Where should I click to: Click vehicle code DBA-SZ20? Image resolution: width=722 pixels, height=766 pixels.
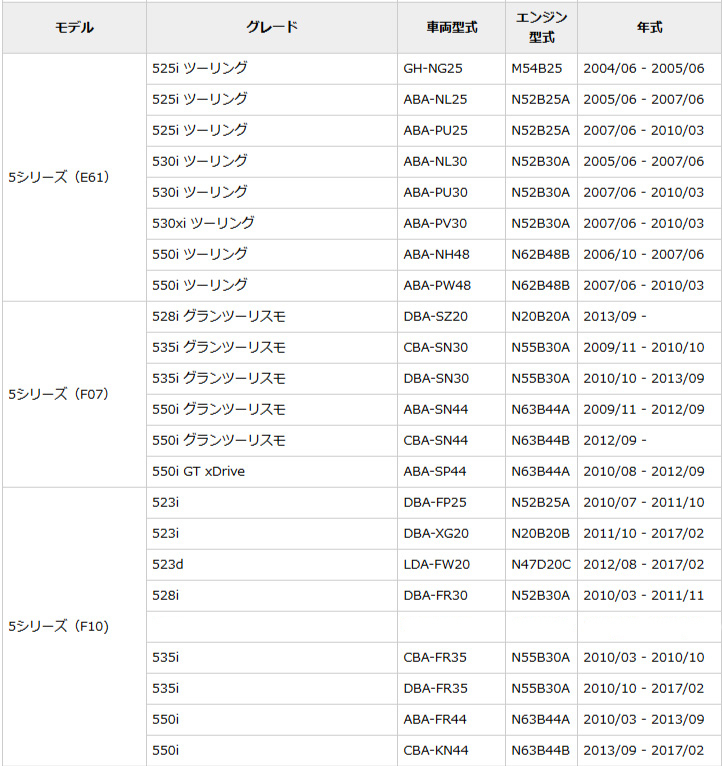[435, 317]
